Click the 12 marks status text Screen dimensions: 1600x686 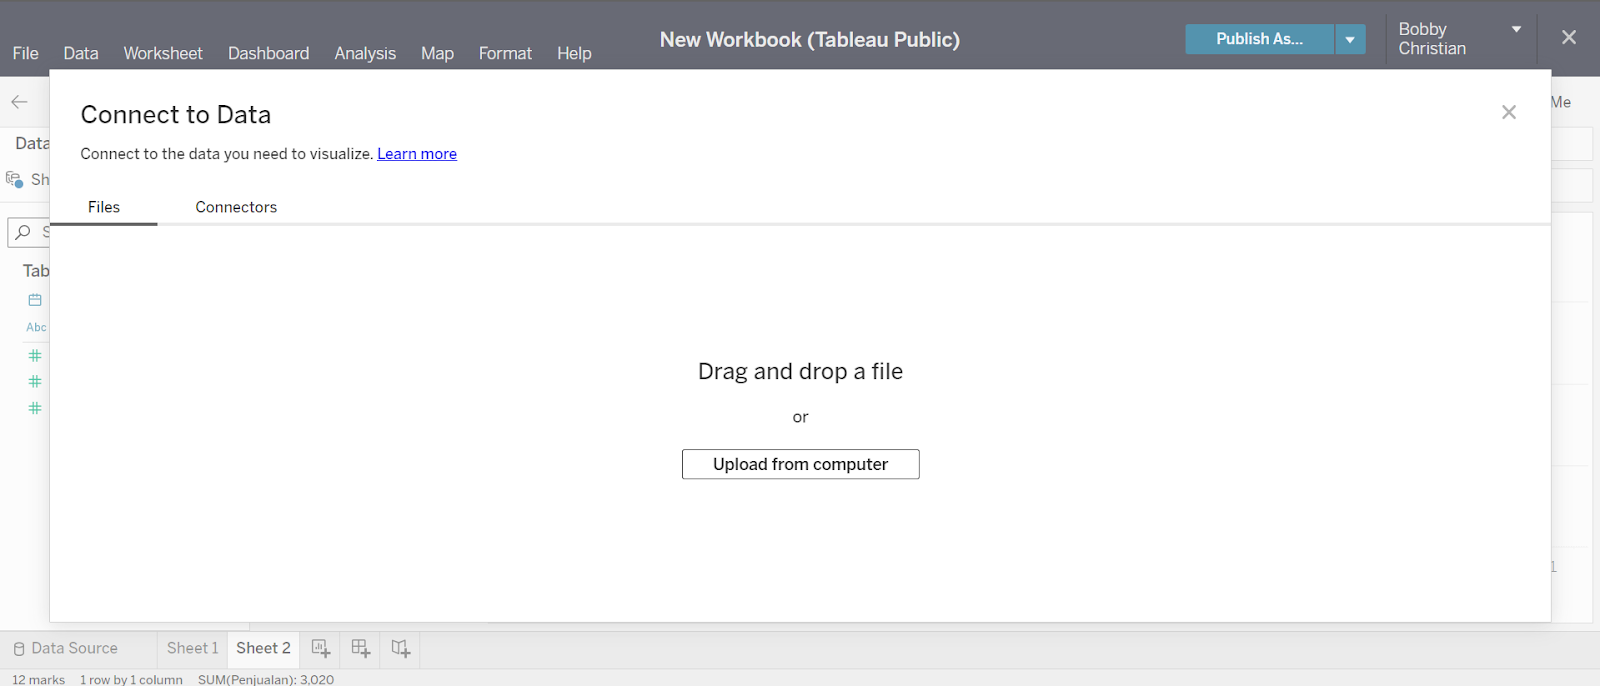coord(38,679)
